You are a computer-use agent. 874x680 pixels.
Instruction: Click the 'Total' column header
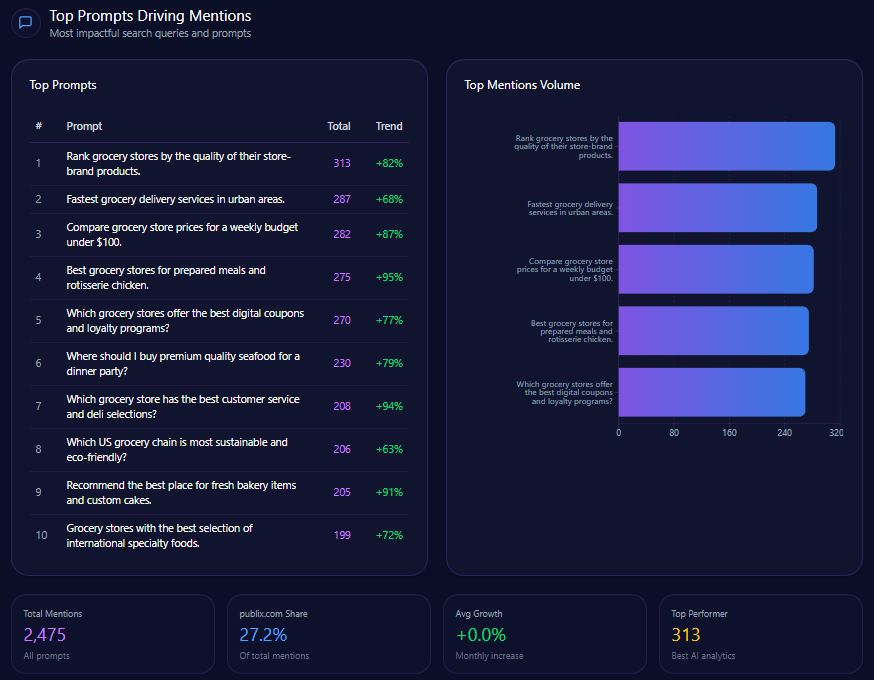tap(339, 126)
